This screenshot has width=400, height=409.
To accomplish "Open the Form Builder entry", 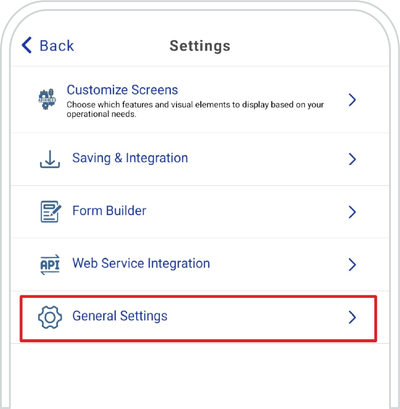I will 200,212.
